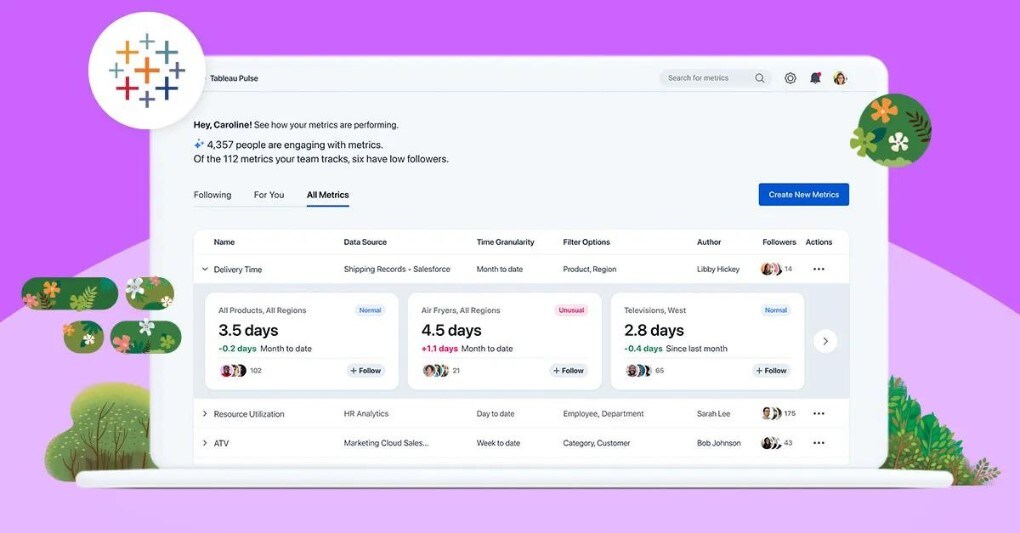The height and width of the screenshot is (533, 1020).
Task: Click Normal badge on Televisions, West card
Action: (776, 310)
